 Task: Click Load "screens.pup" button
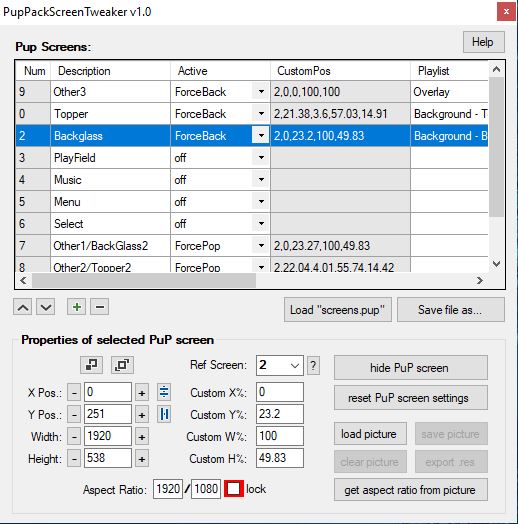point(338,310)
